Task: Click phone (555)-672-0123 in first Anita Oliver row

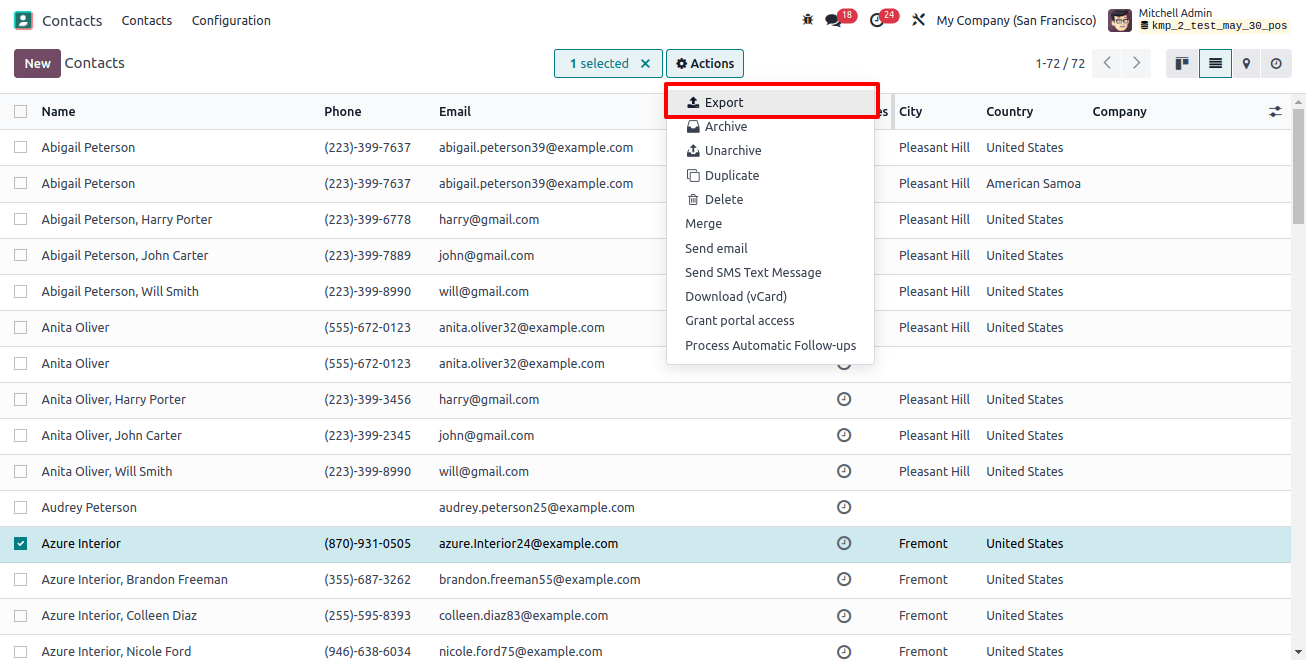Action: 367,328
